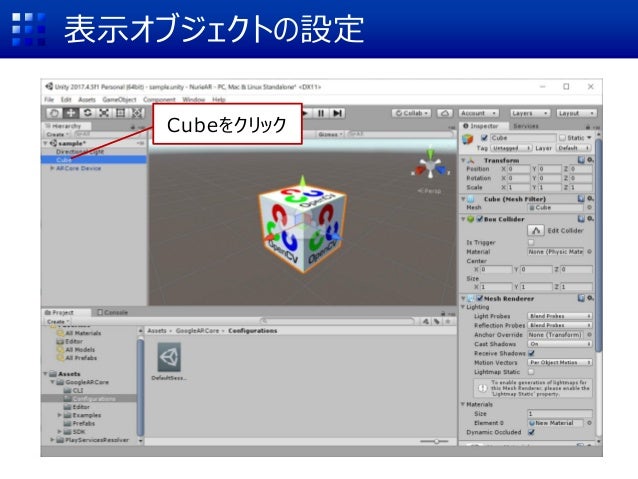Switch to the Console tab

click(x=113, y=313)
